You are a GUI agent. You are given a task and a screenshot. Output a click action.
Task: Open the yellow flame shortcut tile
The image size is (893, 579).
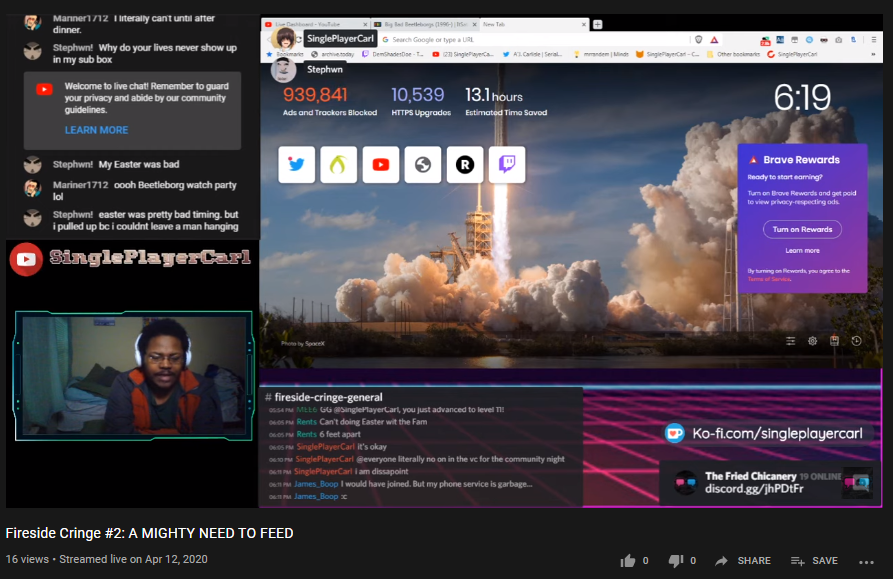click(338, 165)
